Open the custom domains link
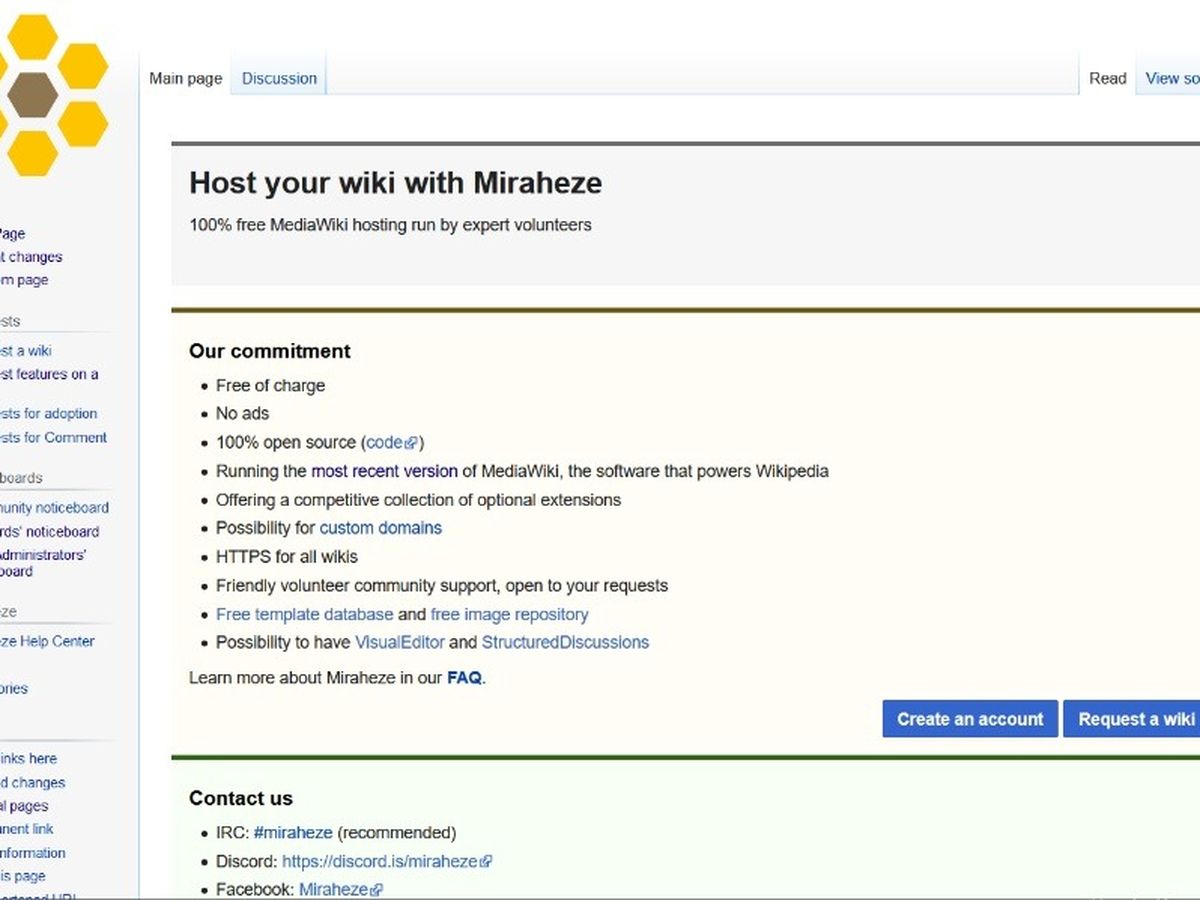1200x900 pixels. click(x=380, y=528)
